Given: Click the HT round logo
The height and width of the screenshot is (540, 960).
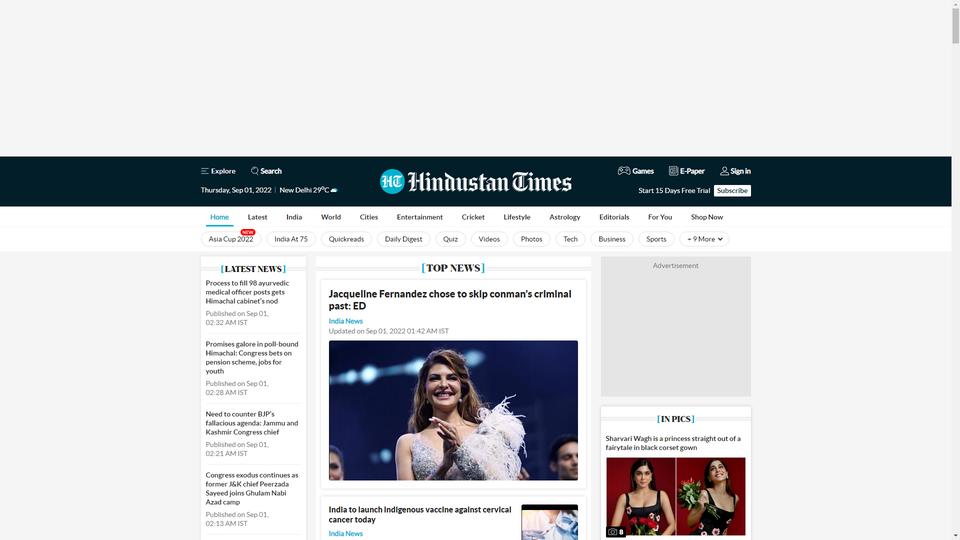Looking at the screenshot, I should click(392, 182).
